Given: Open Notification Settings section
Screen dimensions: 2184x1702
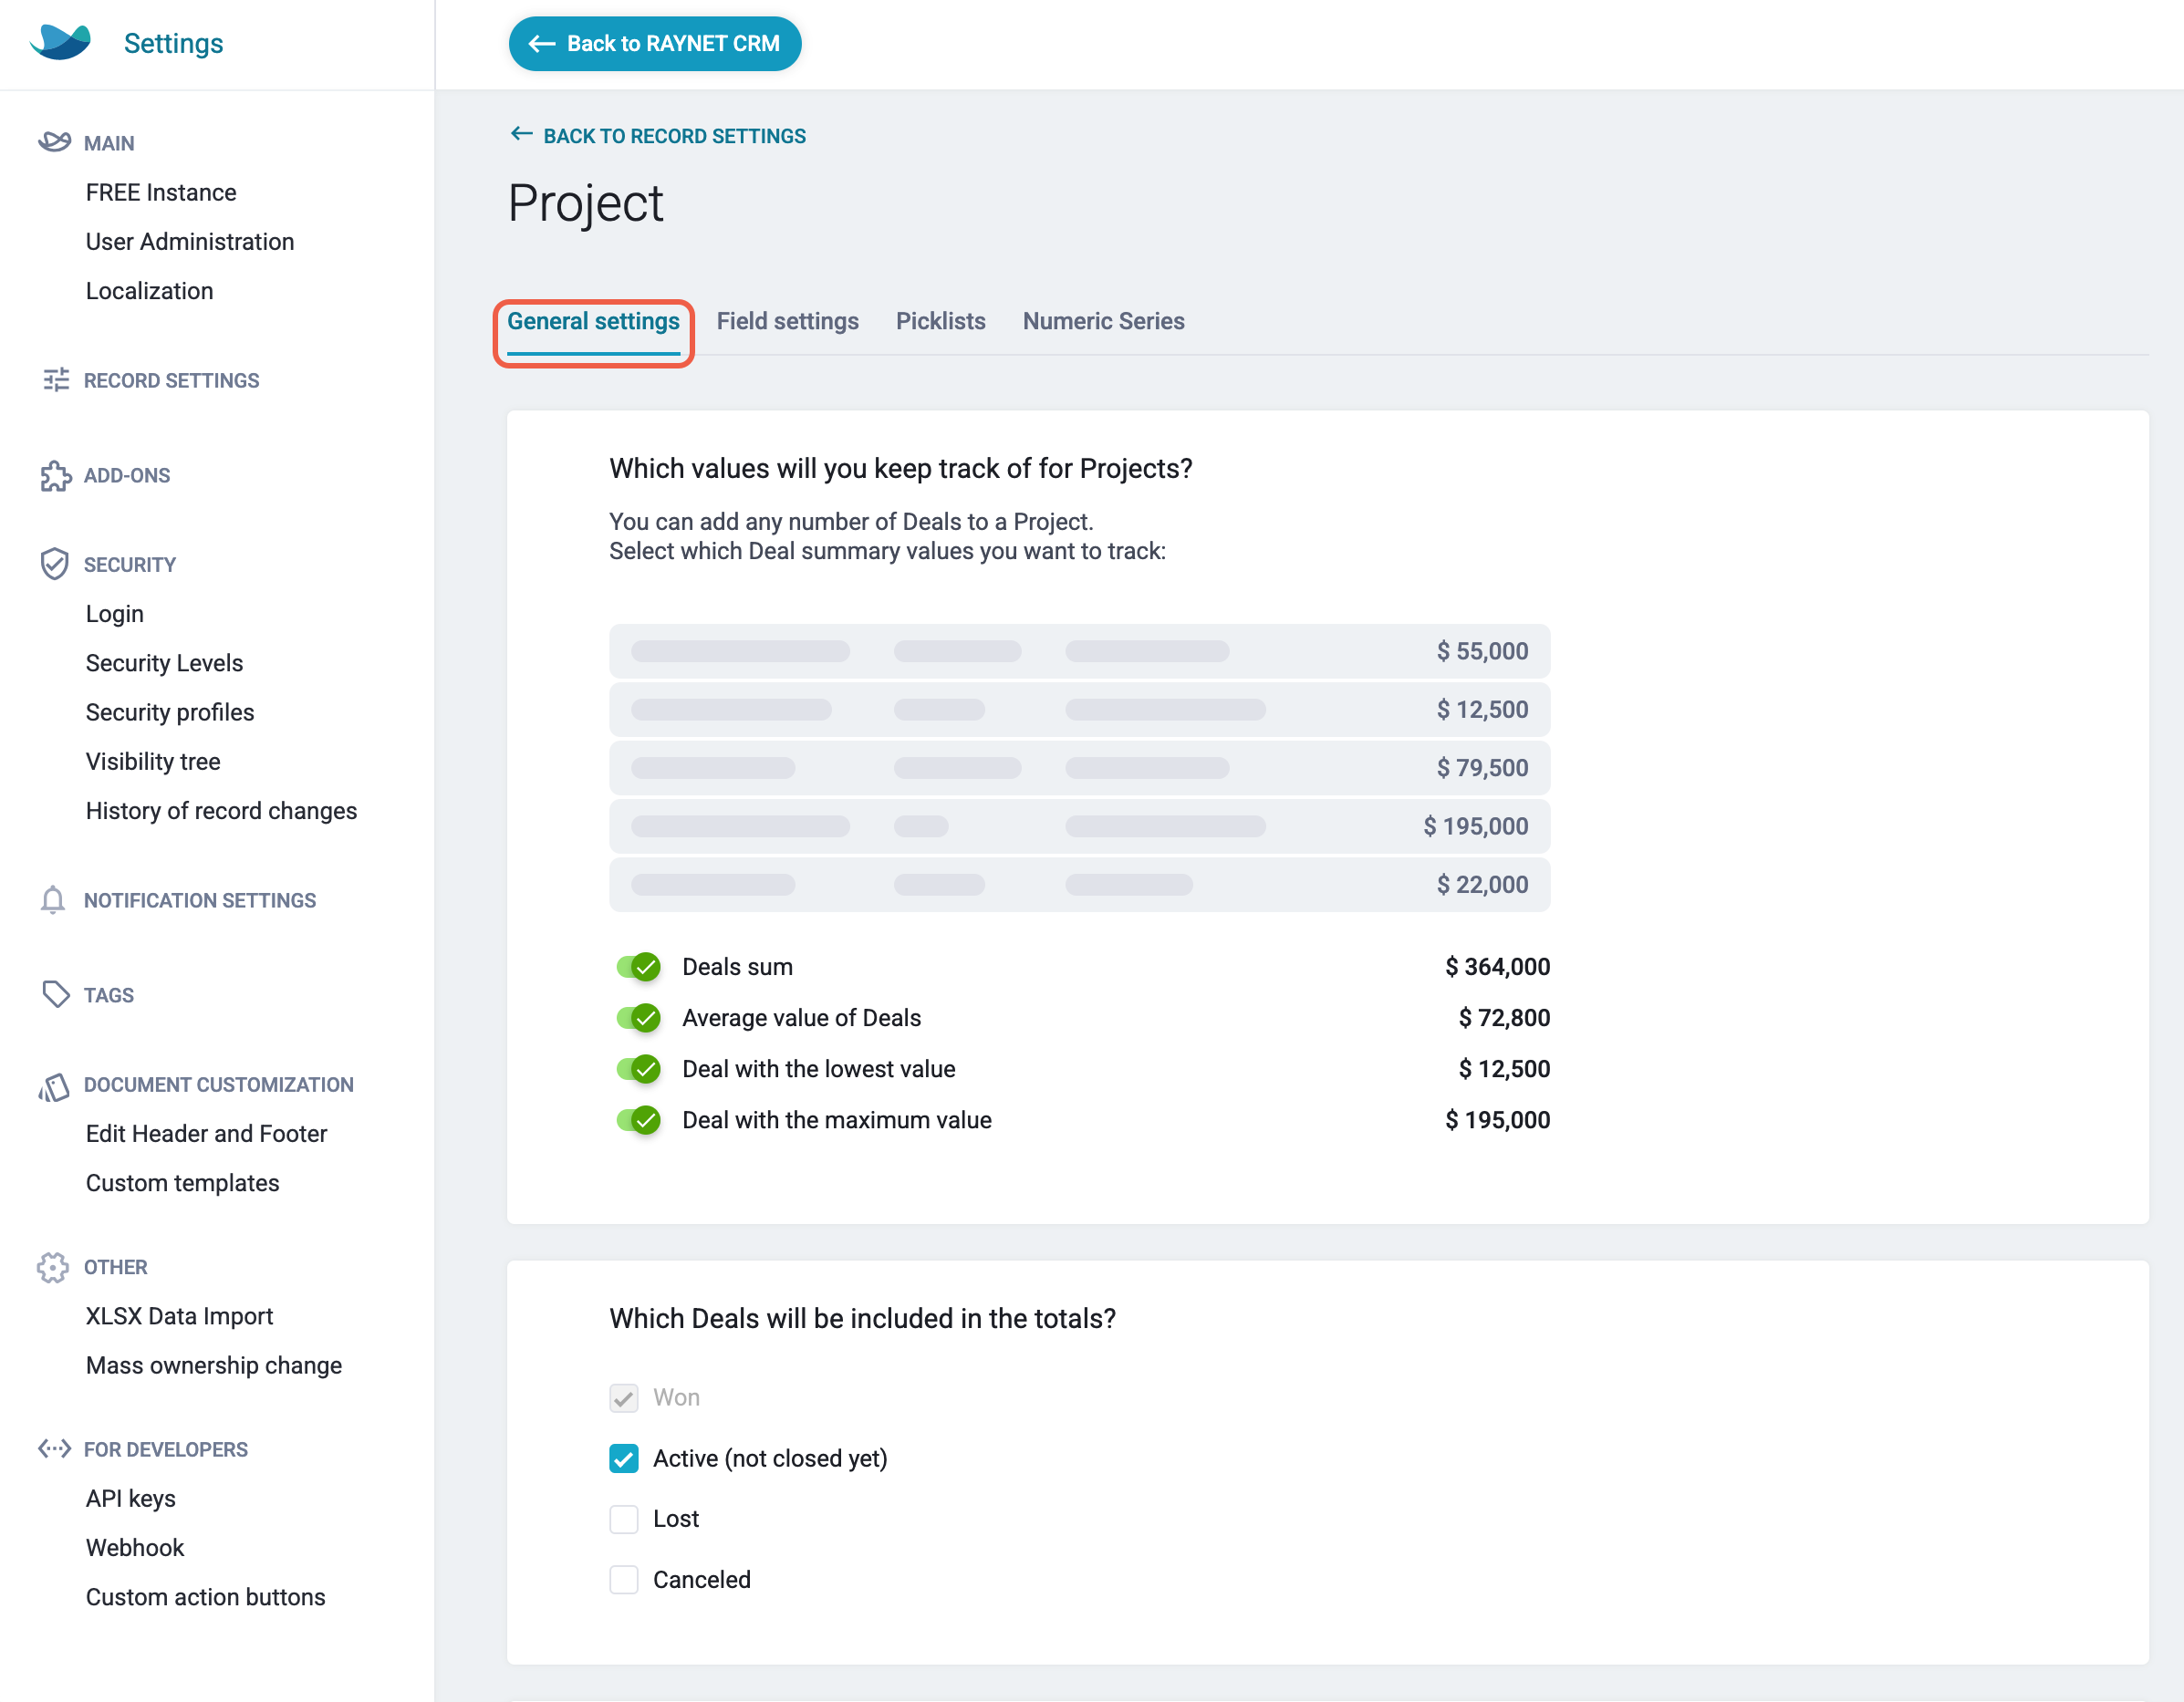Looking at the screenshot, I should [x=200, y=901].
